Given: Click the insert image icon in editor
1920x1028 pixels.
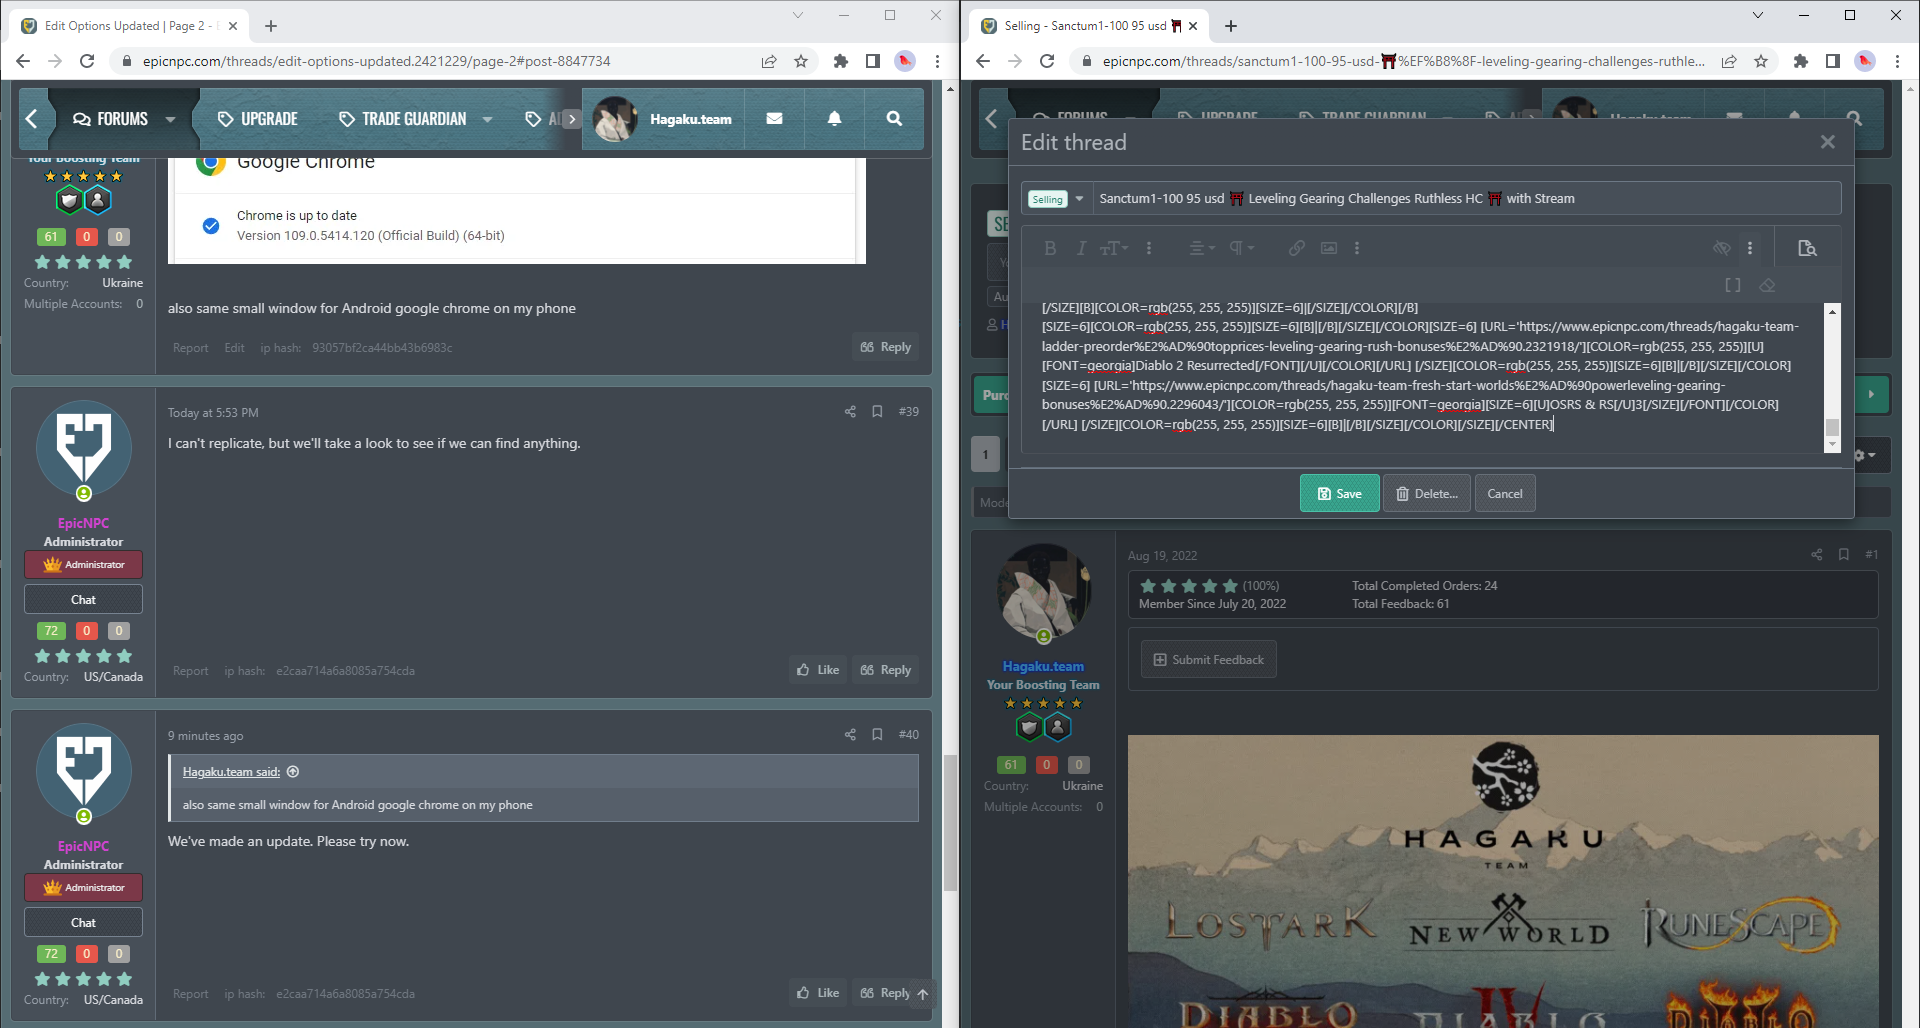Looking at the screenshot, I should click(x=1329, y=248).
